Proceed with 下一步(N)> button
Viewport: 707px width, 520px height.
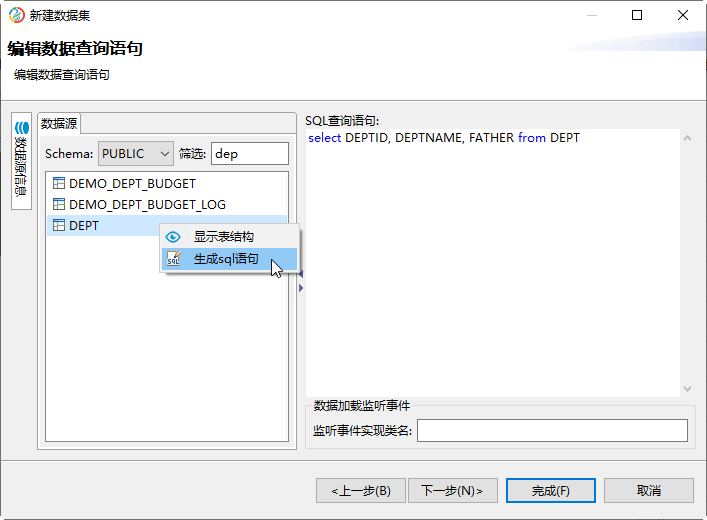click(x=452, y=490)
